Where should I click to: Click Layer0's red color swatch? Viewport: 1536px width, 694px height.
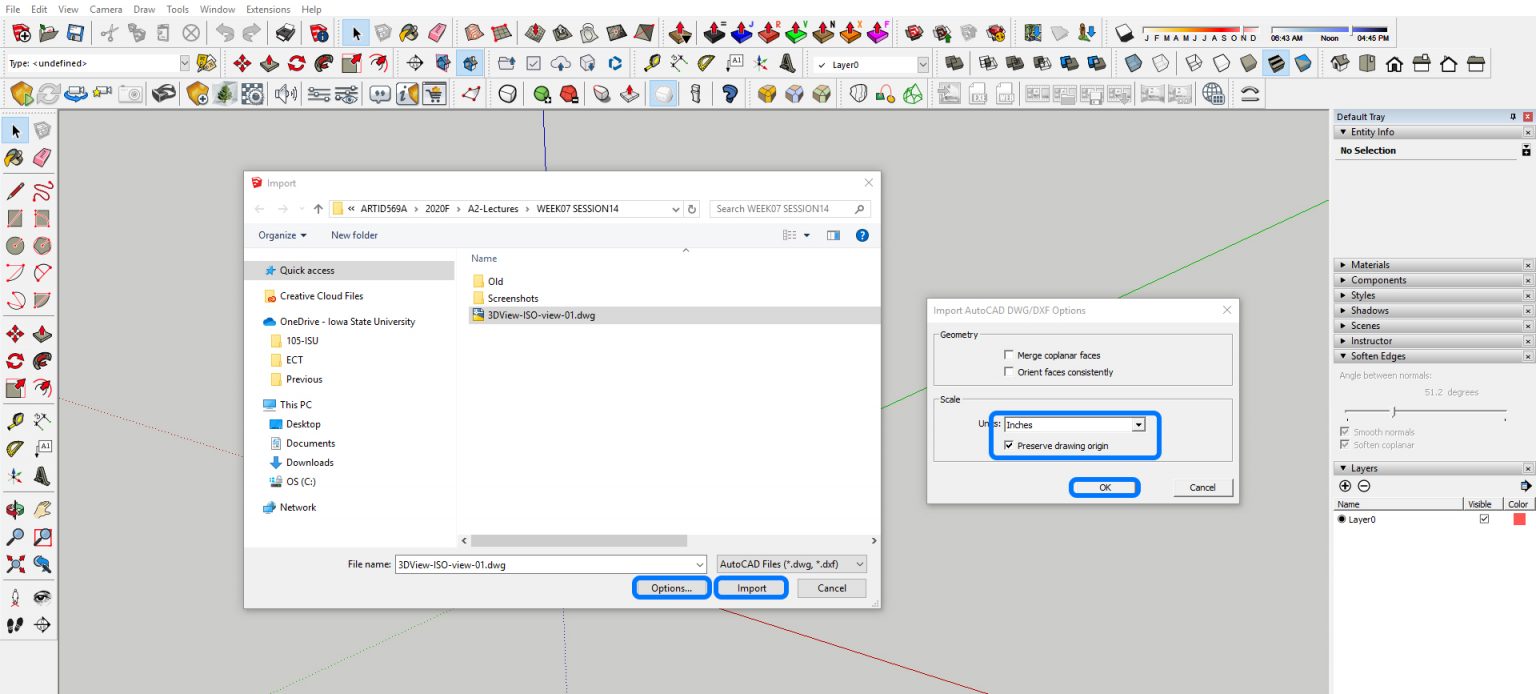coord(1520,519)
